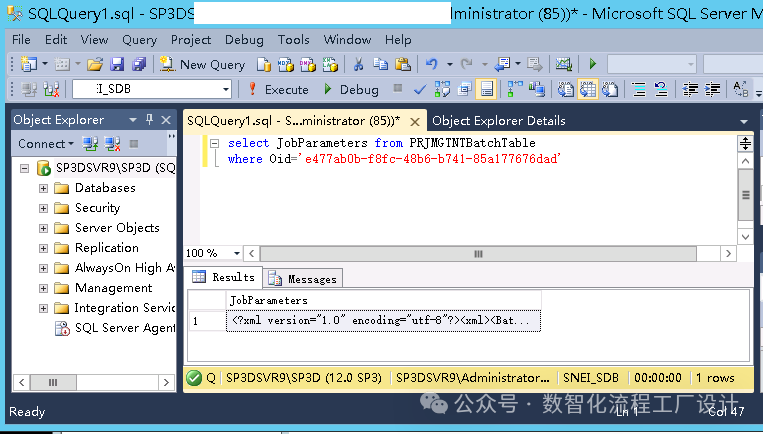Click Object Explorer disconnect icon
Image resolution: width=763 pixels, height=434 pixels.
[112, 144]
